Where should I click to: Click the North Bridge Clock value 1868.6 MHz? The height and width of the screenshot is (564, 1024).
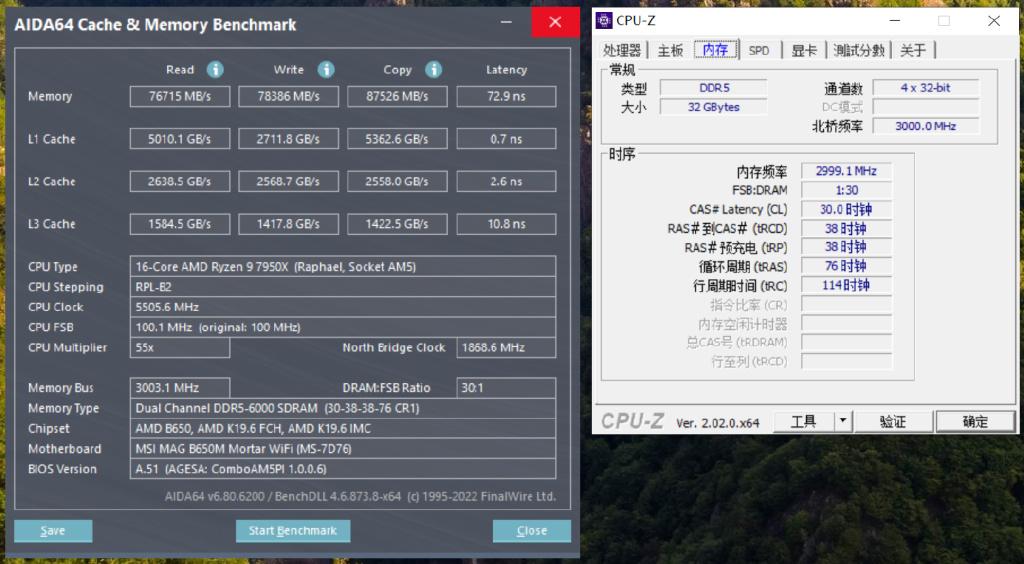[506, 347]
